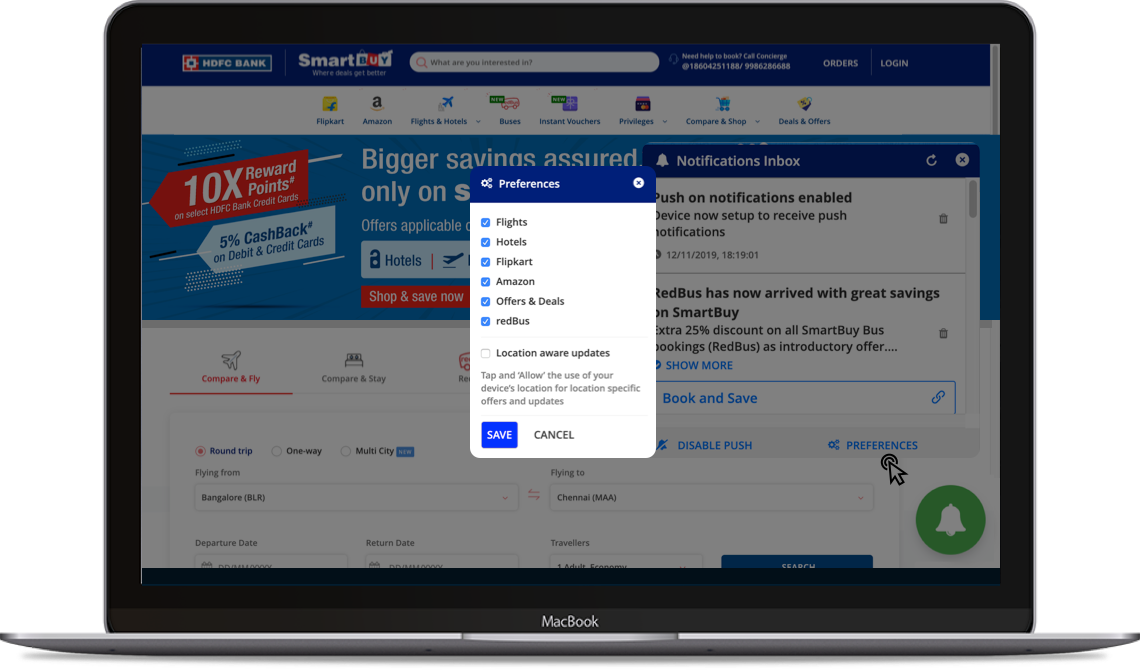This screenshot has width=1140, height=670.
Task: Uncheck the Flipkart preference
Action: (x=486, y=262)
